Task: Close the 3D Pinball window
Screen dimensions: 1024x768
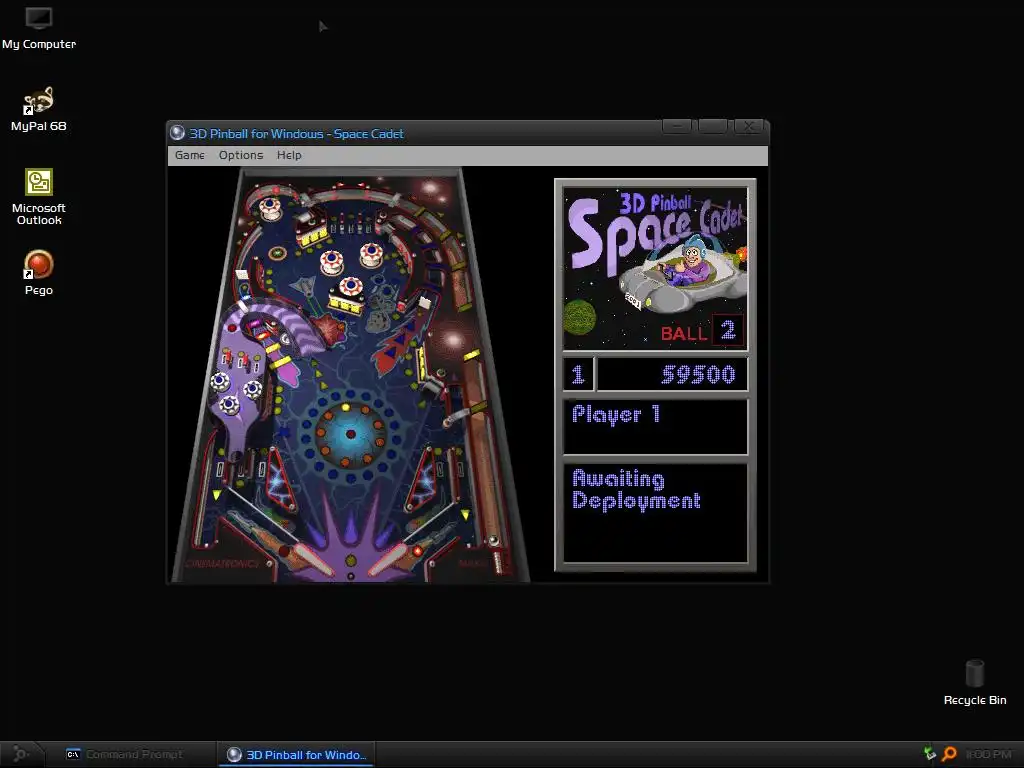Action: (749, 126)
